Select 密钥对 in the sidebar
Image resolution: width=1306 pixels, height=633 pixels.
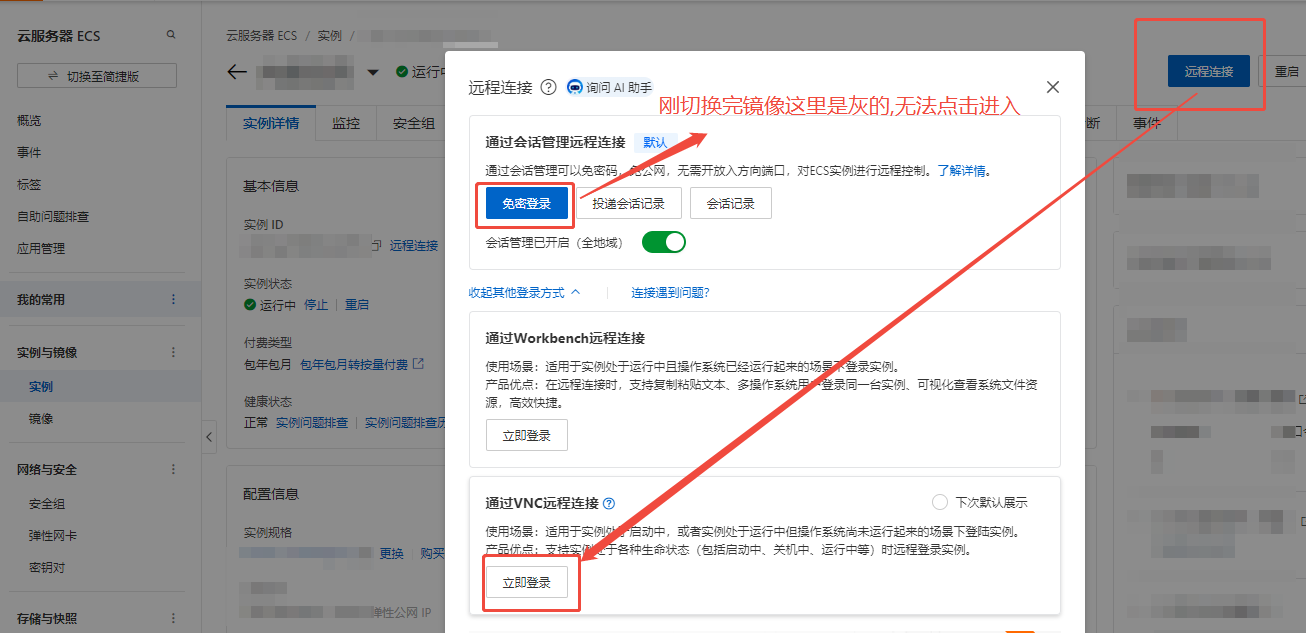click(47, 567)
